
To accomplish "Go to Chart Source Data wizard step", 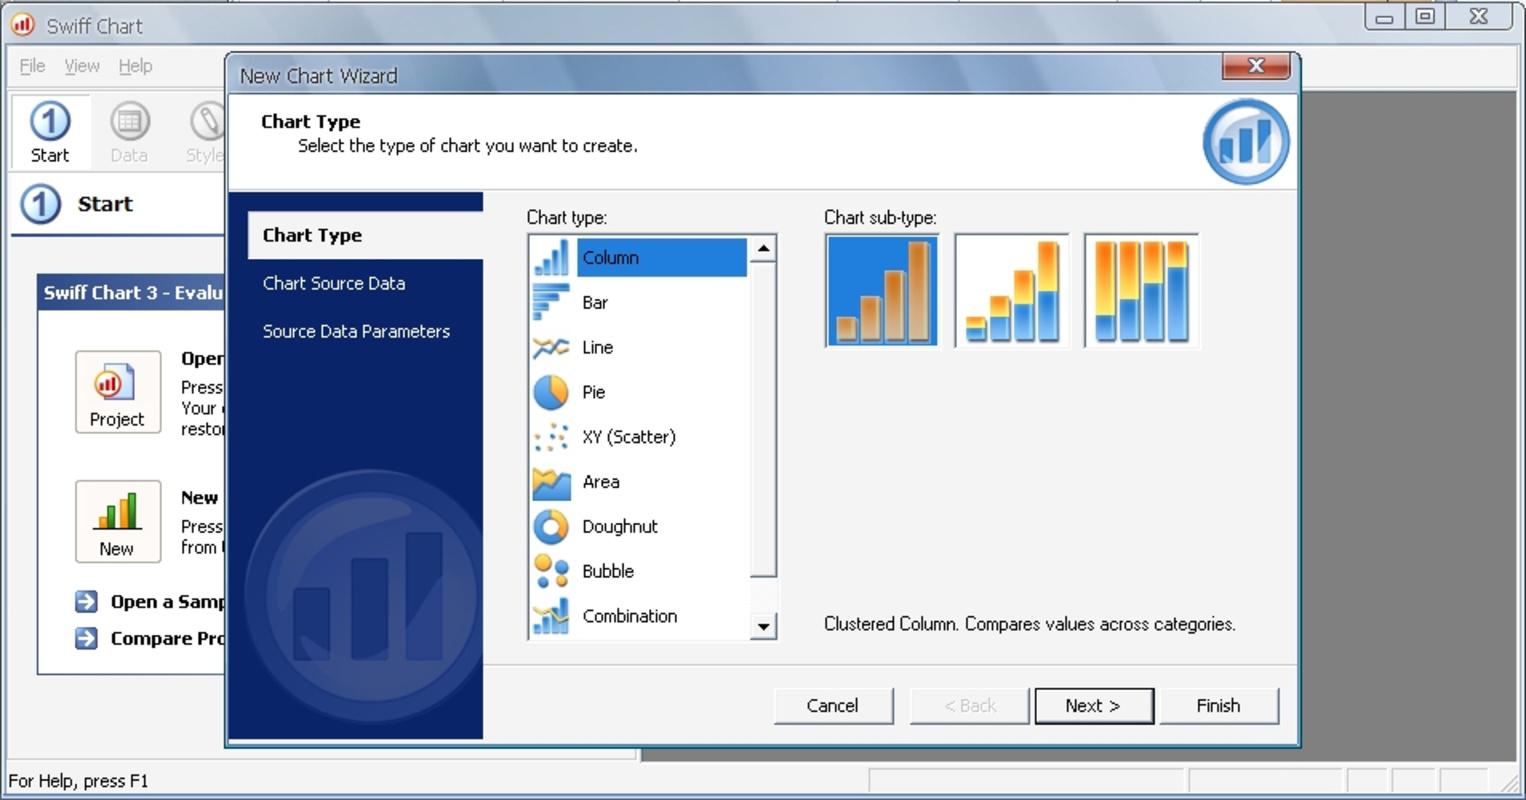I will click(334, 283).
